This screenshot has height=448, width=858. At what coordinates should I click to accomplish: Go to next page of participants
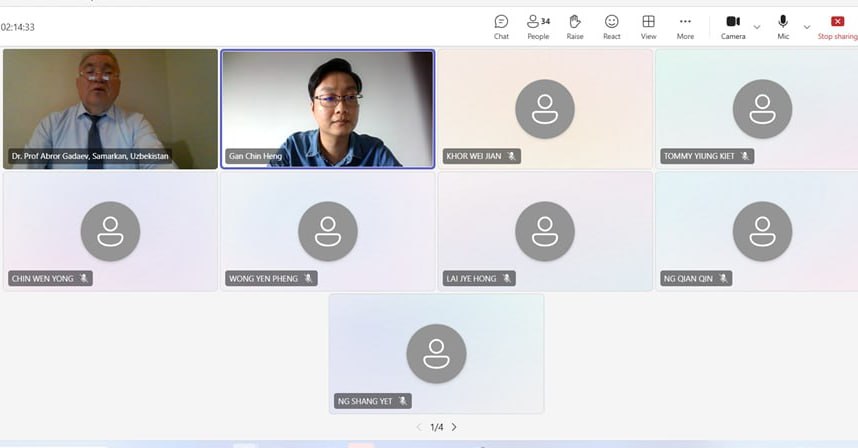click(x=454, y=427)
